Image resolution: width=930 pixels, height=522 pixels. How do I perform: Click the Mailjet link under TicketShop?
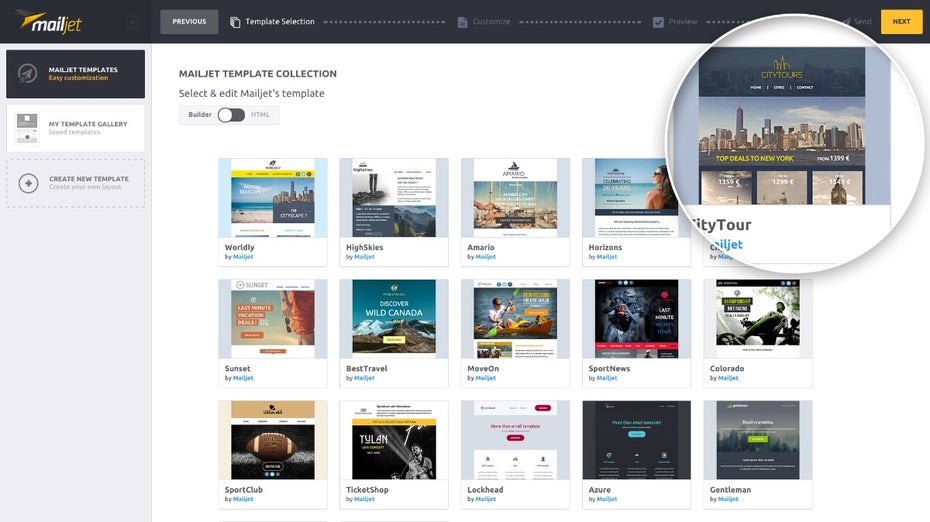364,499
